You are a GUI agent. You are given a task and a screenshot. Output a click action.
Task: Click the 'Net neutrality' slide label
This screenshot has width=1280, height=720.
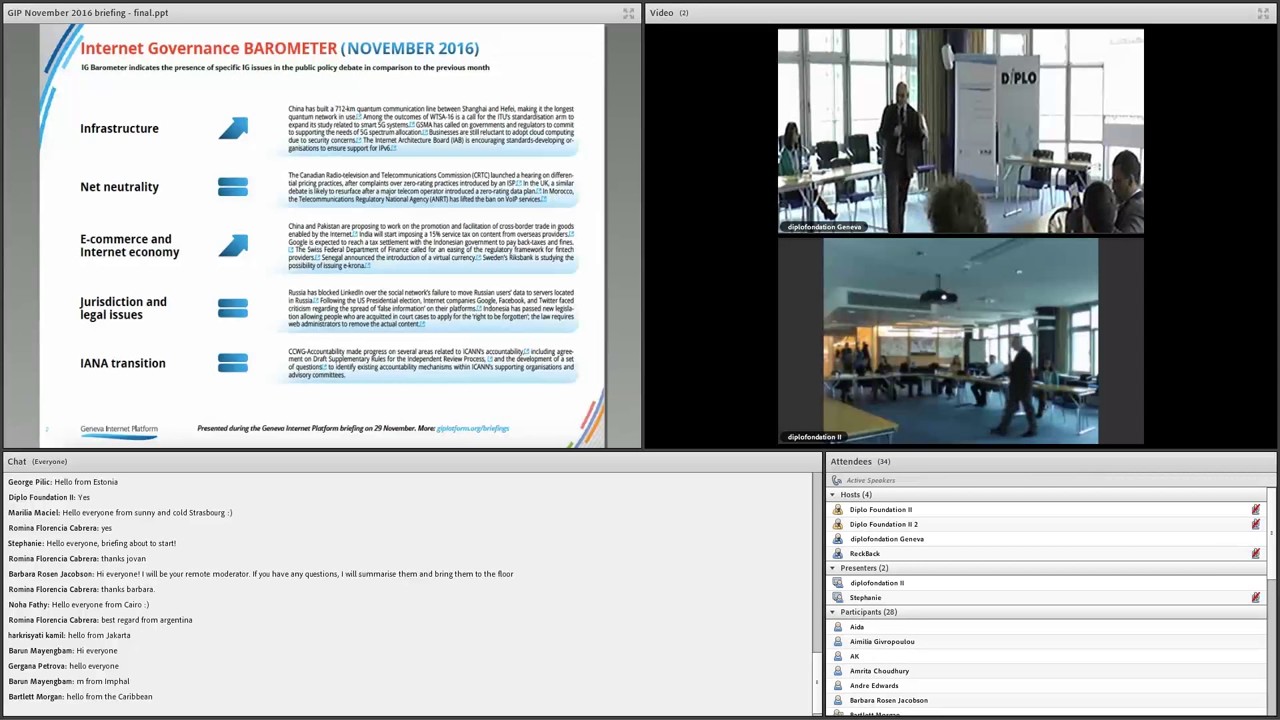(119, 187)
